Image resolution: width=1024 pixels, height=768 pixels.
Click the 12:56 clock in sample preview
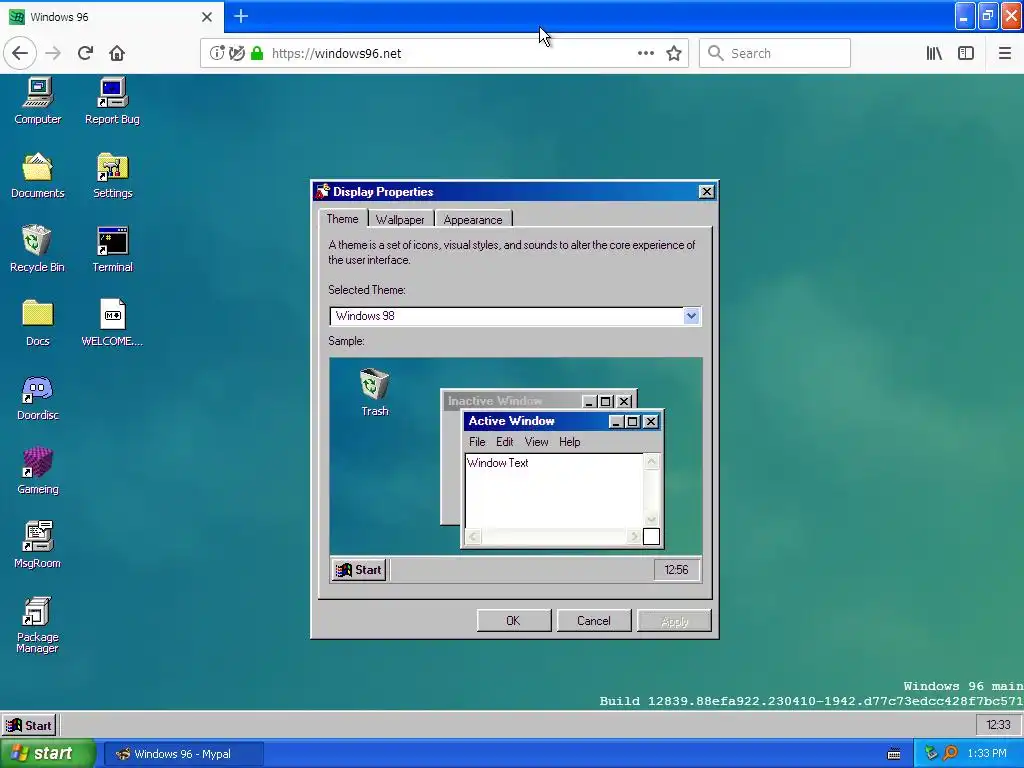pos(676,569)
